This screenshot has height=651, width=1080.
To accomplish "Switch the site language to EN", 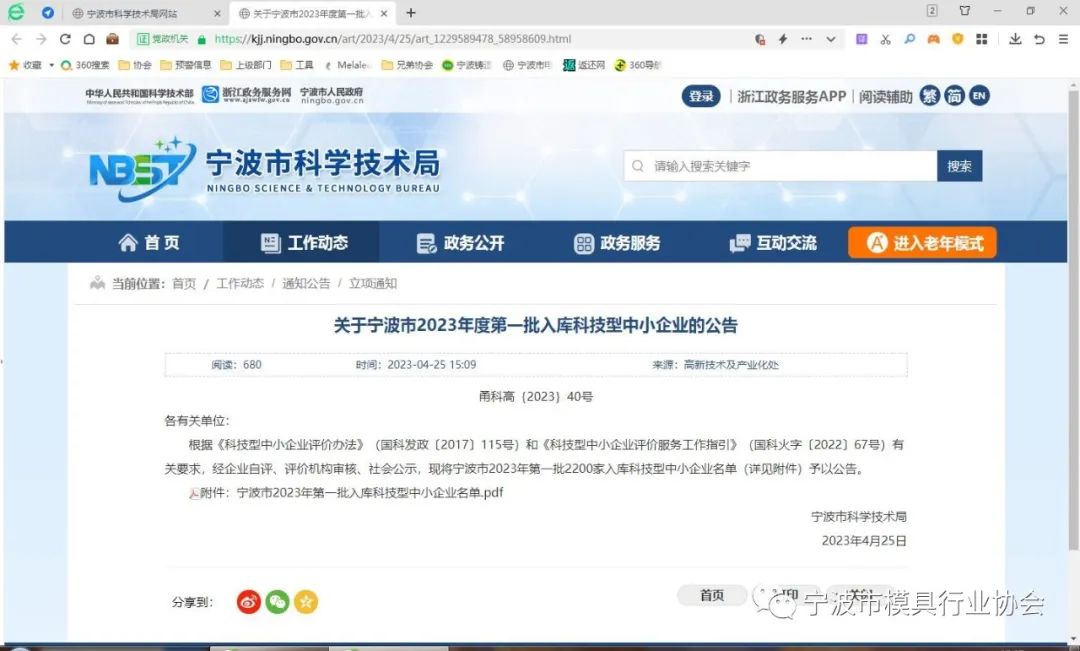I will coord(978,95).
